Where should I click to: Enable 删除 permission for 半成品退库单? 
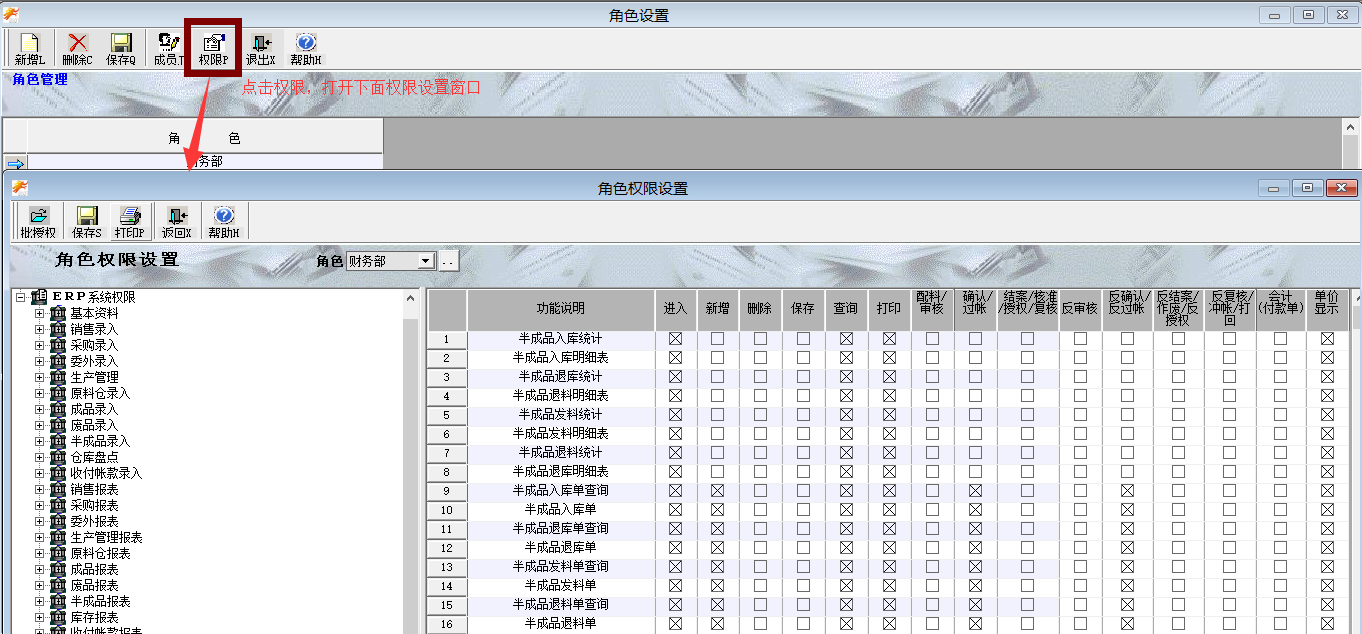761,548
